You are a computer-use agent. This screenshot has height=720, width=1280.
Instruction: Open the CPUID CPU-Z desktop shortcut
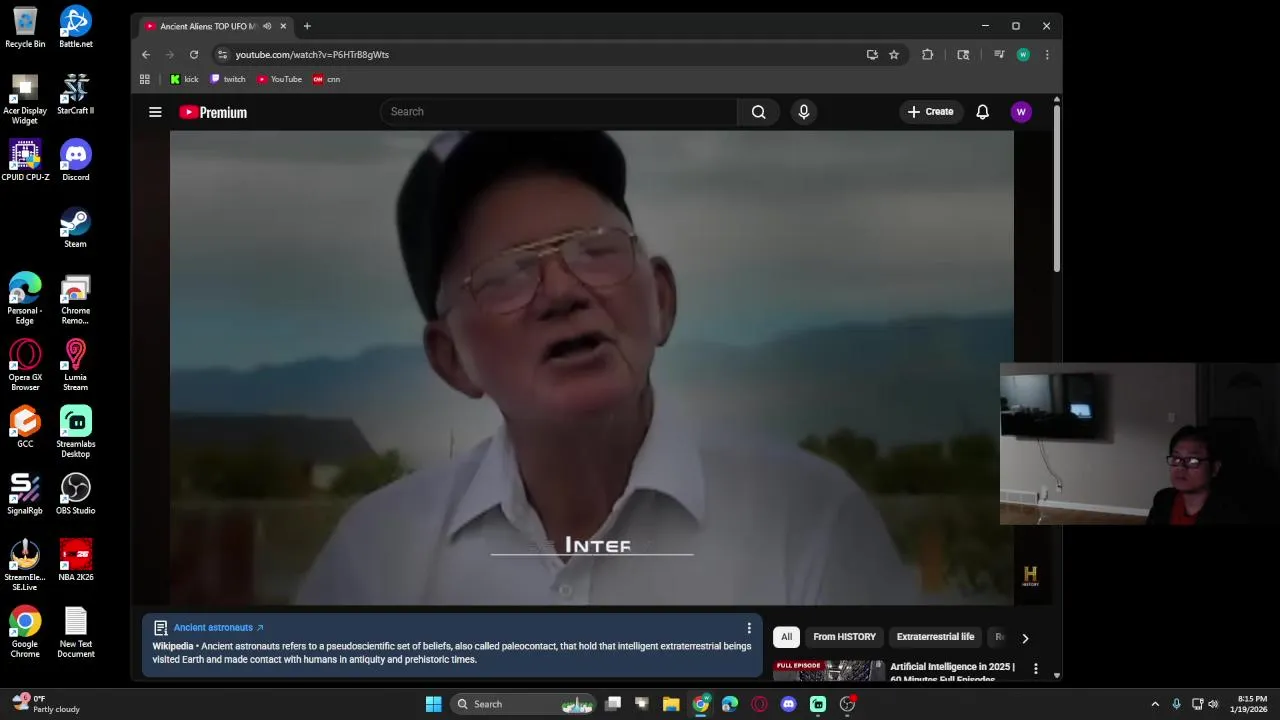coord(25,160)
